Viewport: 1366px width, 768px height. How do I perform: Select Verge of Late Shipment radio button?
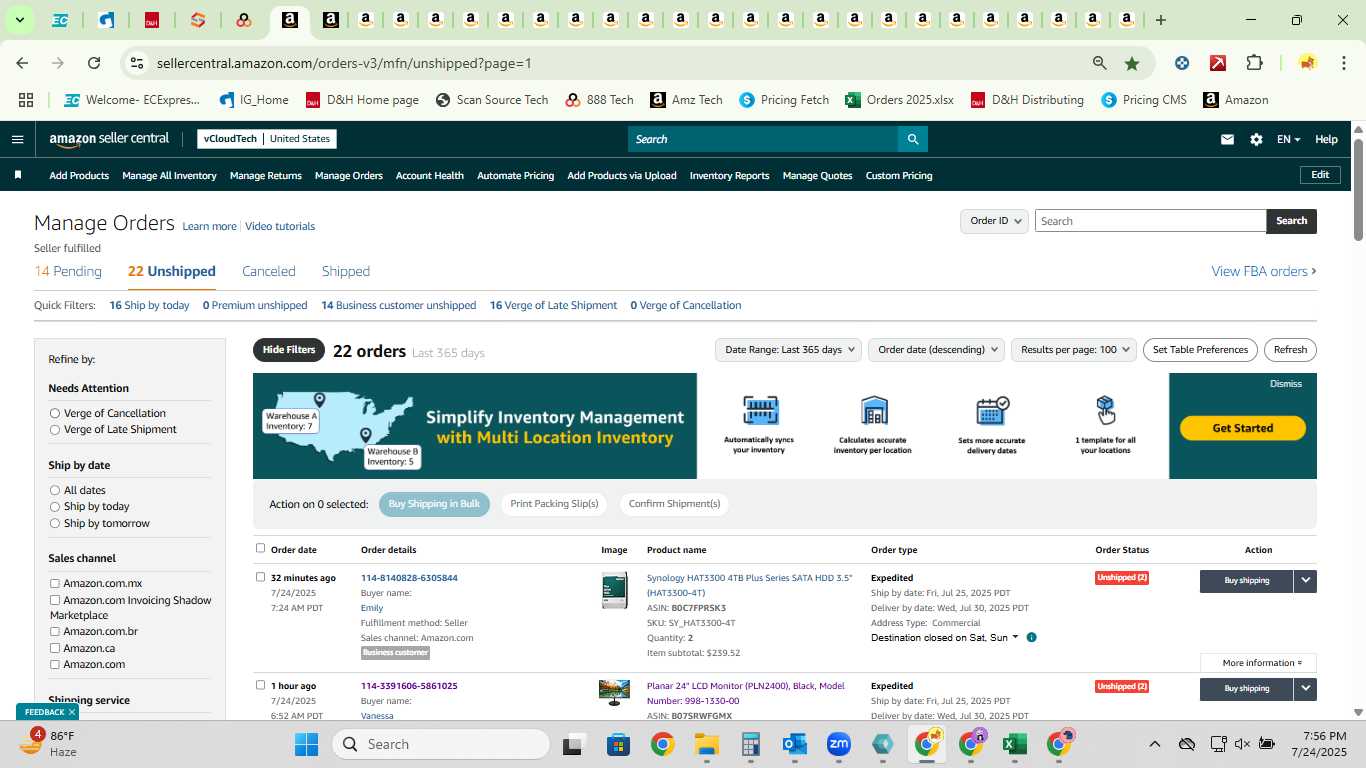[55, 430]
